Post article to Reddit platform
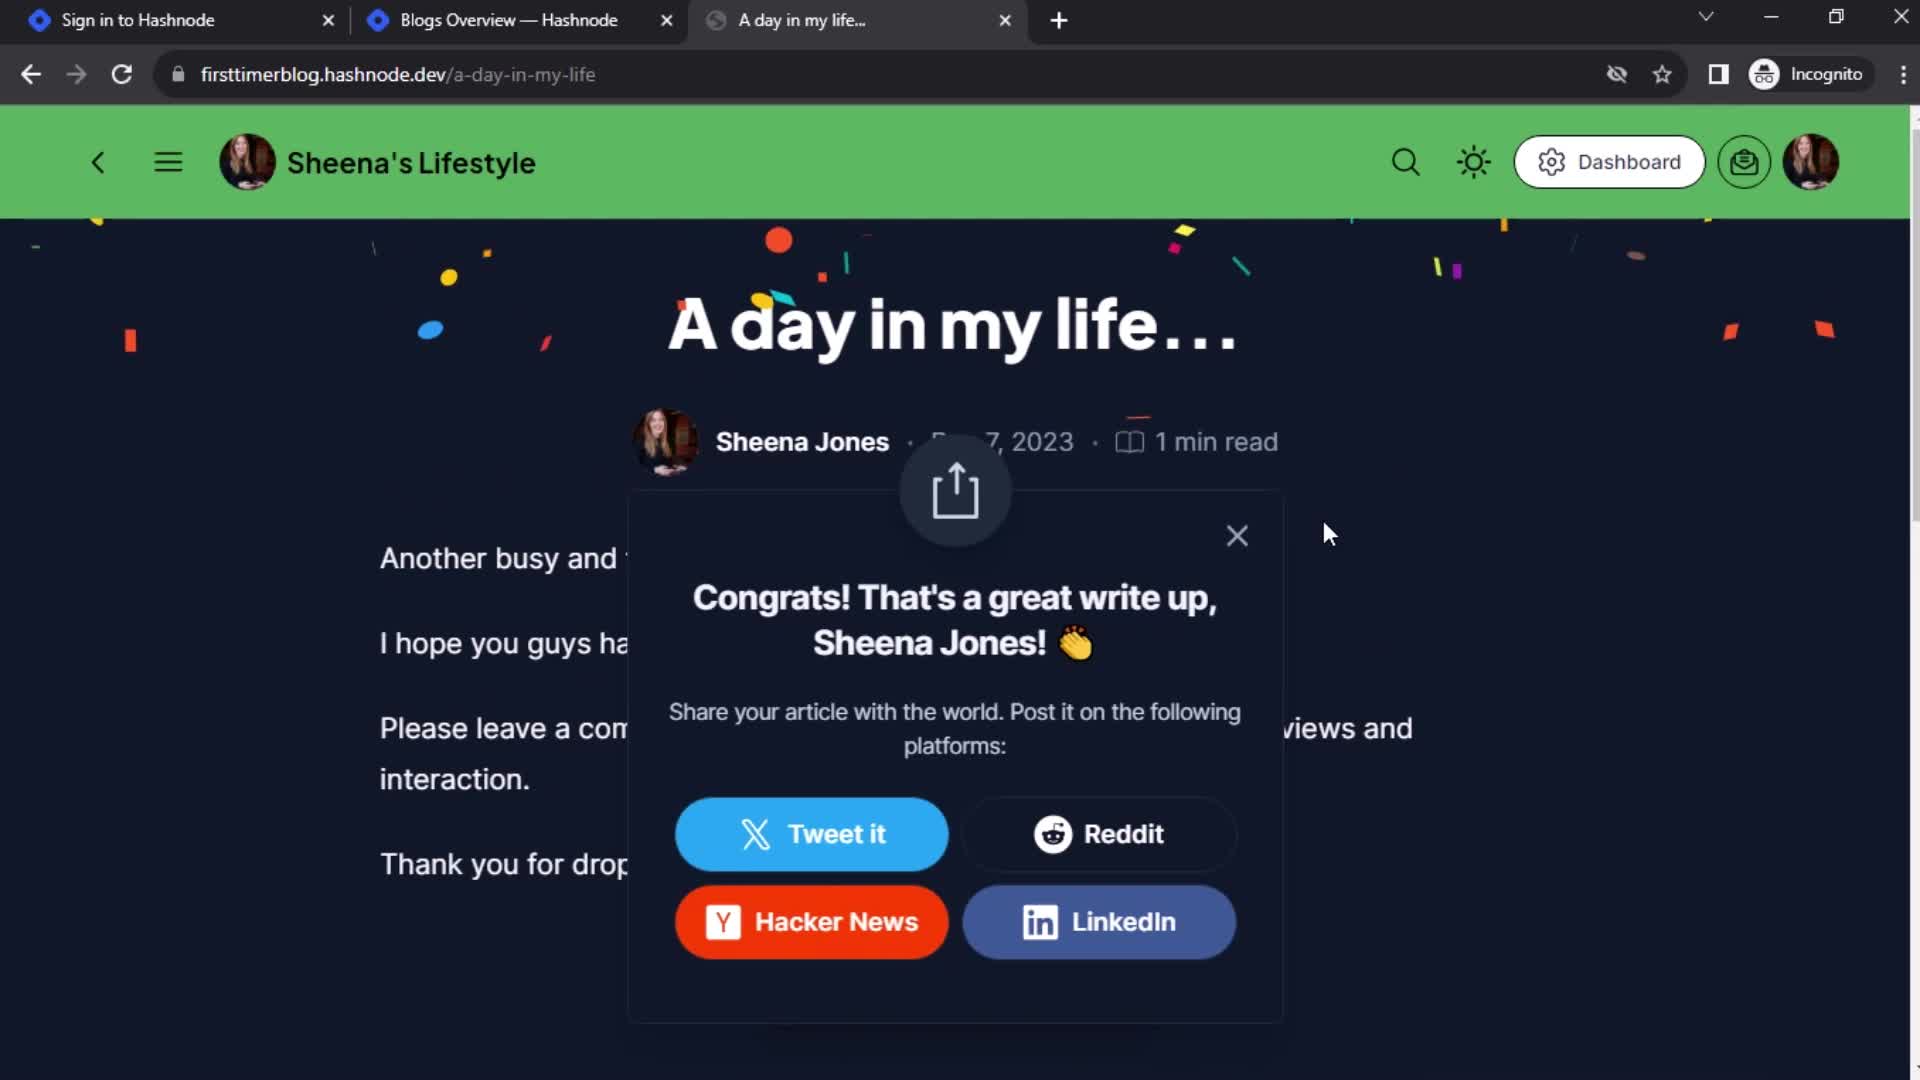The height and width of the screenshot is (1080, 1920). coord(1098,833)
